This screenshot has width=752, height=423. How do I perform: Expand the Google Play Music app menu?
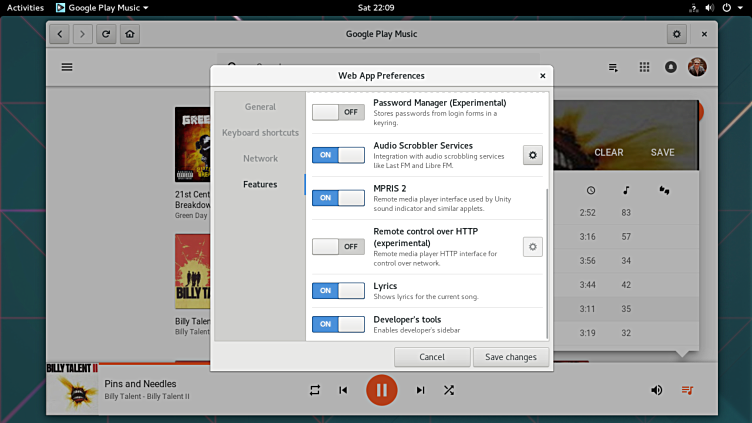pos(101,7)
